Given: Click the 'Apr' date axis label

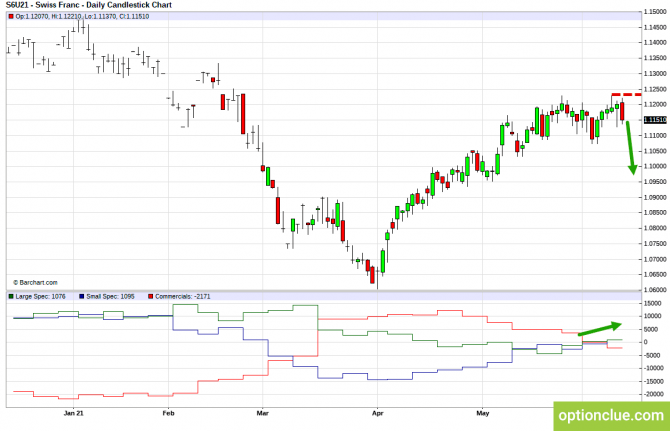Looking at the screenshot, I should coord(378,413).
